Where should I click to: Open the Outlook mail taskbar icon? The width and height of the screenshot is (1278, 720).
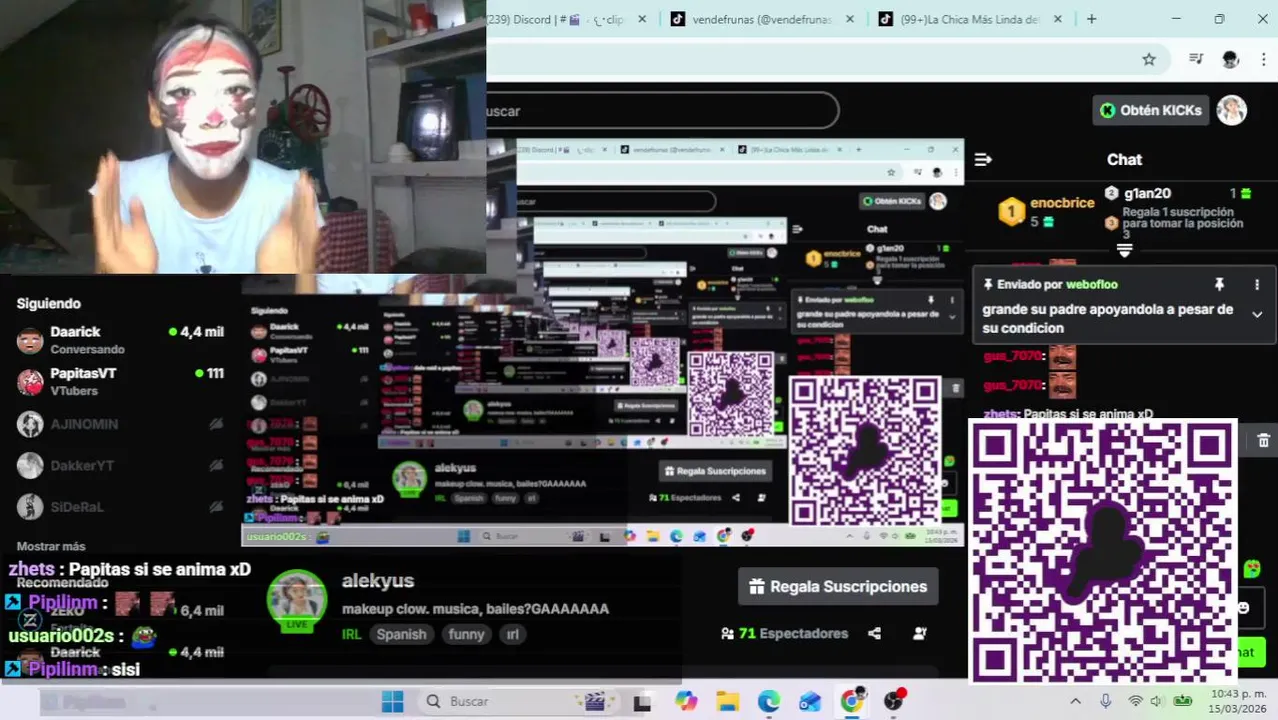pos(810,702)
